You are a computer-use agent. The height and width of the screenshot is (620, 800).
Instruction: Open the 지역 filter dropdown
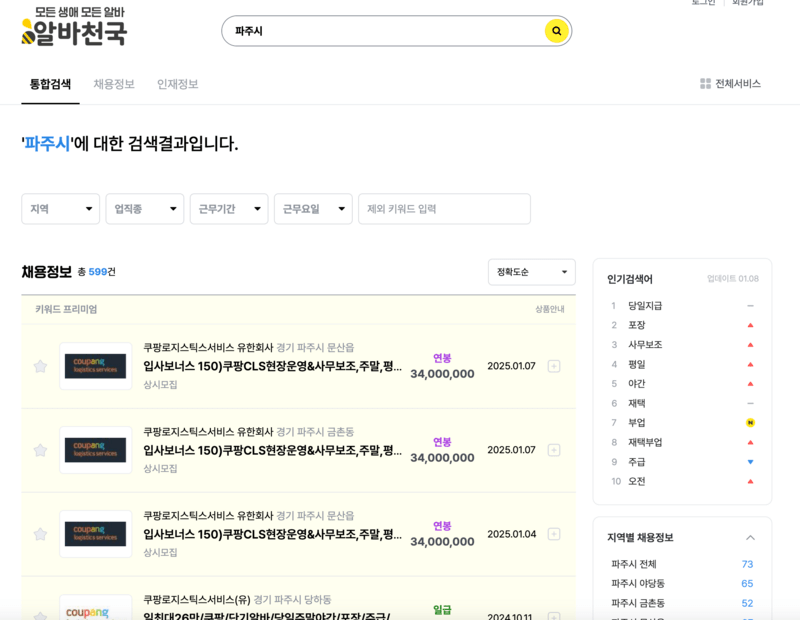pyautogui.click(x=60, y=209)
